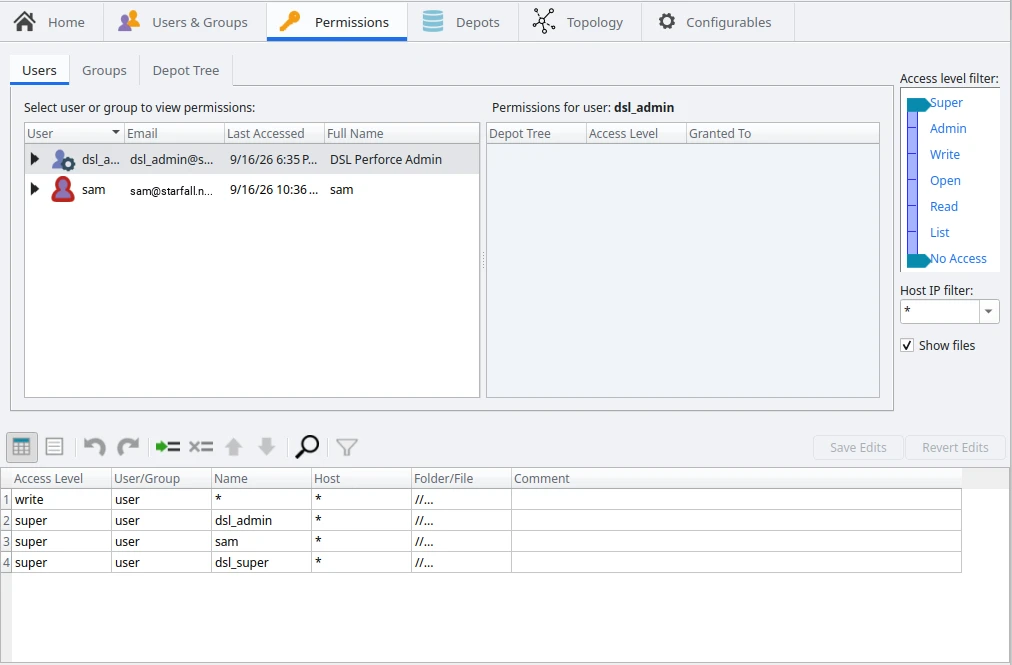The width and height of the screenshot is (1012, 665).
Task: Click the Revert Edits button
Action: coord(955,447)
